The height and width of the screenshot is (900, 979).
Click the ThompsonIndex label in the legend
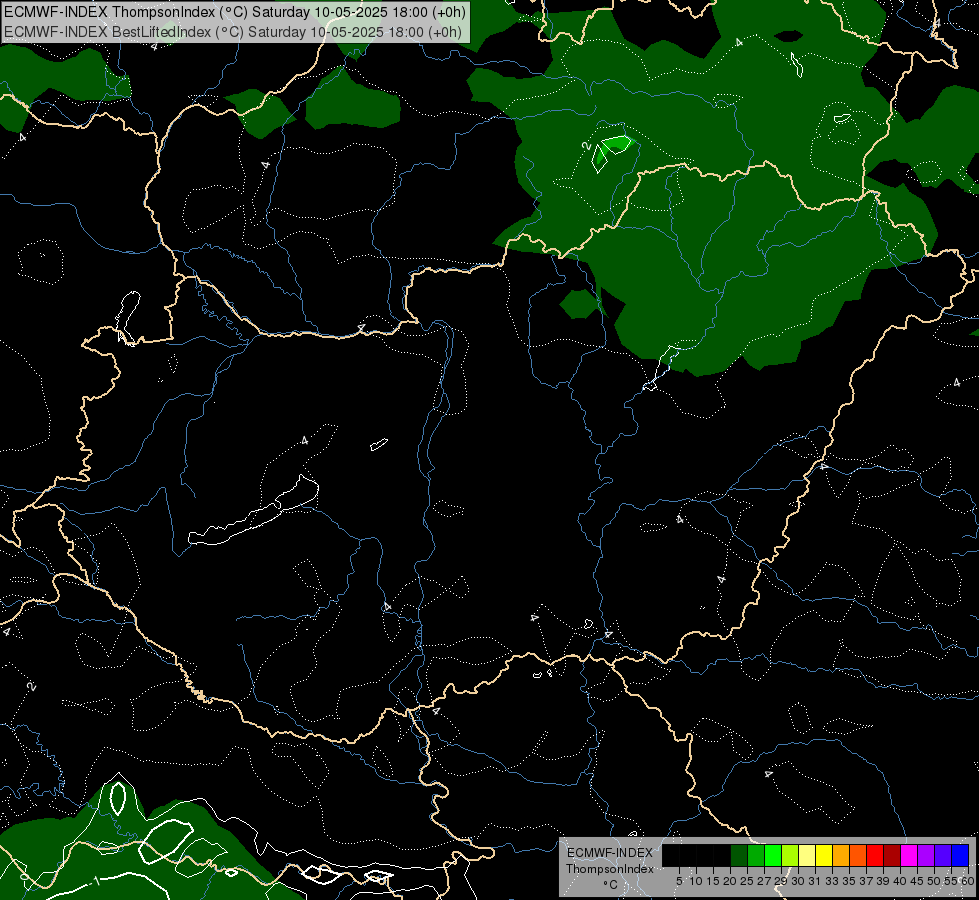coord(610,869)
